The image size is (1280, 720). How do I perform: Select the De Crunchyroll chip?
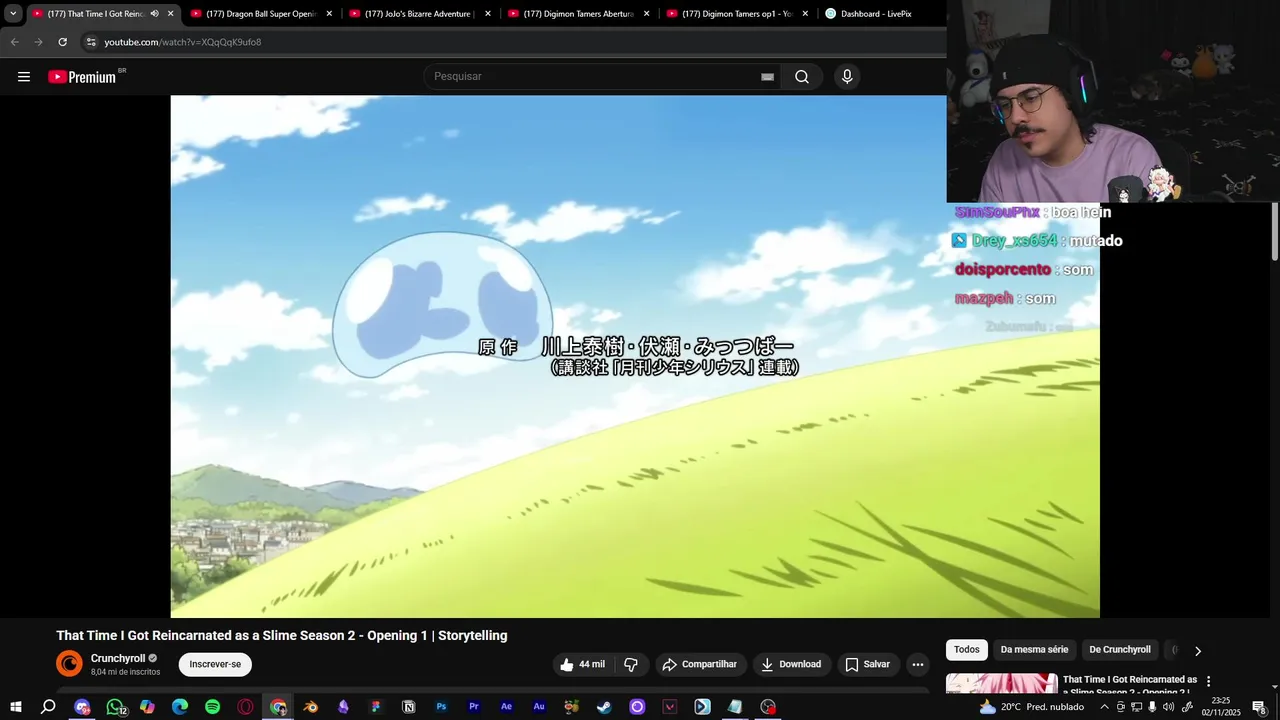point(1120,650)
